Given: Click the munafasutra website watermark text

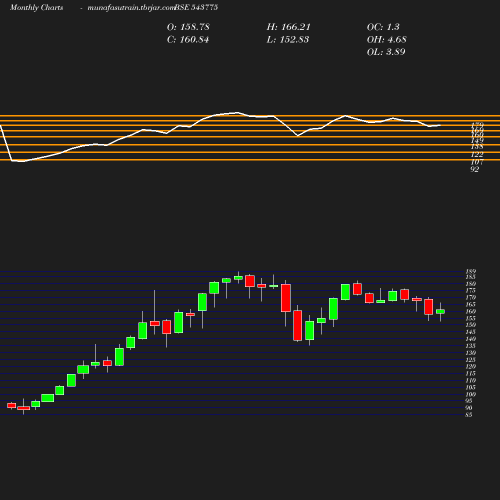Looking at the screenshot, I should (x=131, y=7).
